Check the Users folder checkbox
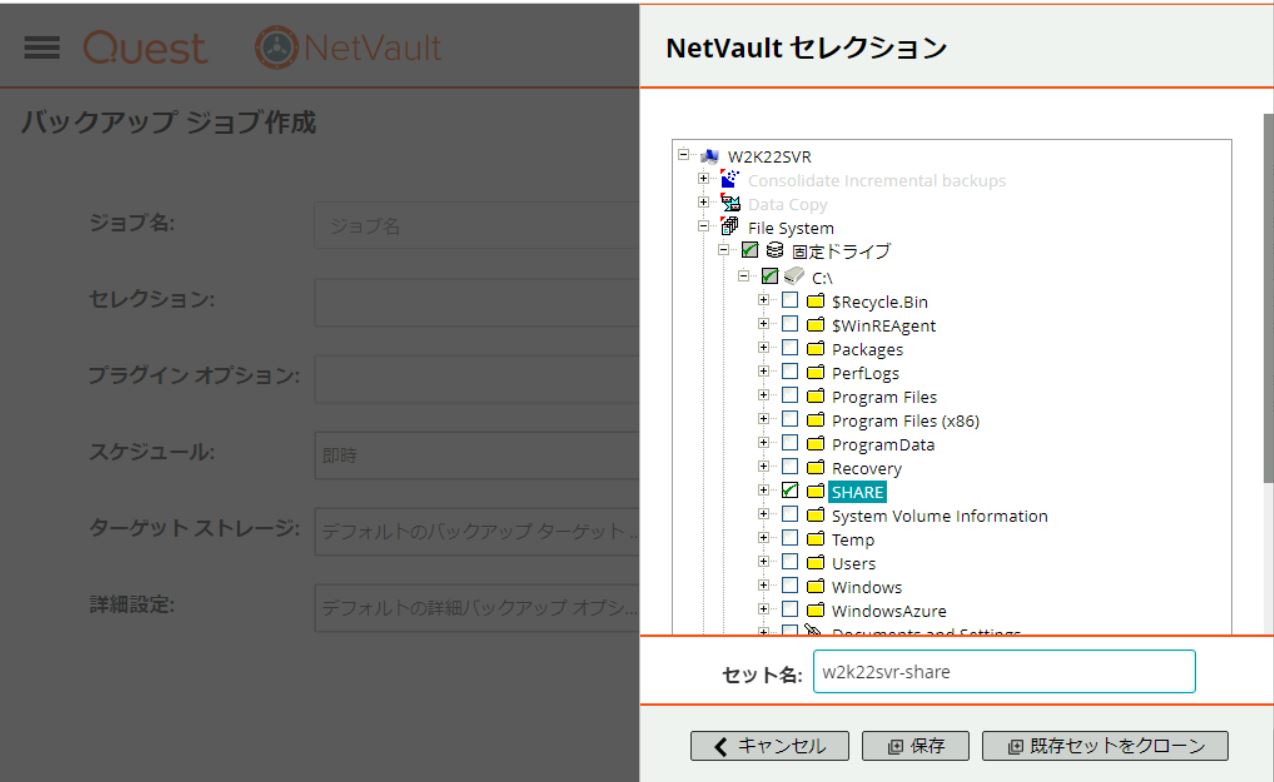 (x=790, y=563)
